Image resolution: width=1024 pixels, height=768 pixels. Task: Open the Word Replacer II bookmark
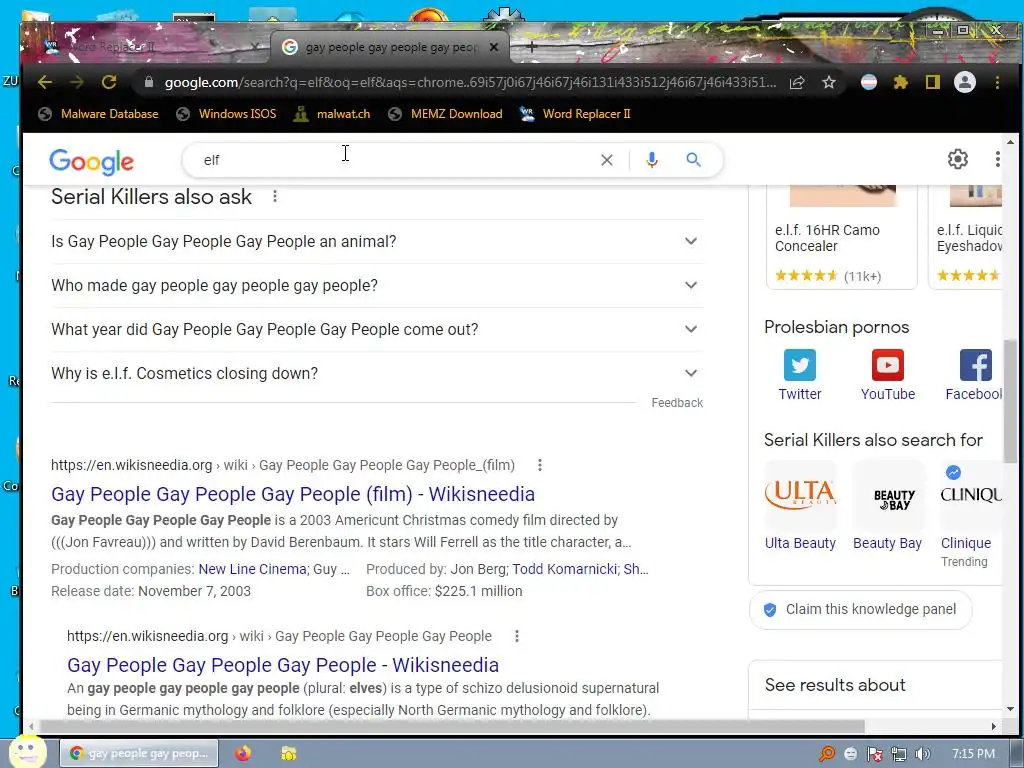tap(575, 114)
